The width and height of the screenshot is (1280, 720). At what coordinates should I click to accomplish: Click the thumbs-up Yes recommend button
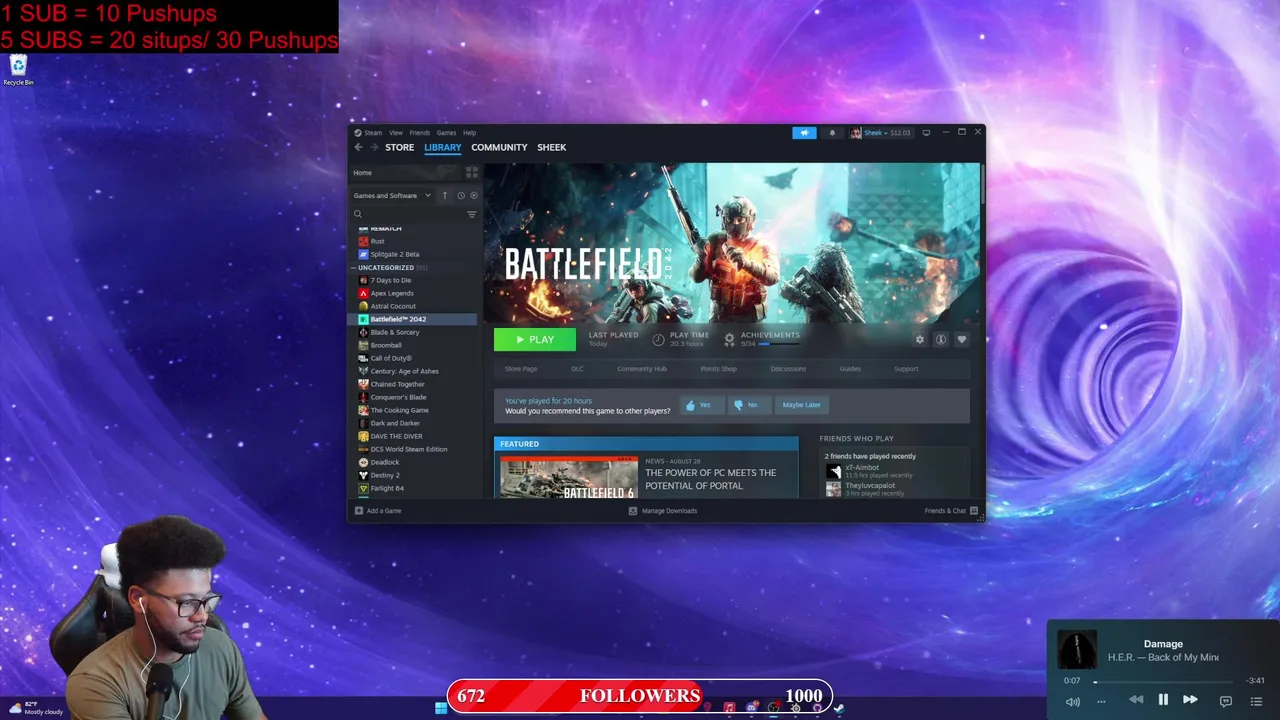(x=700, y=405)
